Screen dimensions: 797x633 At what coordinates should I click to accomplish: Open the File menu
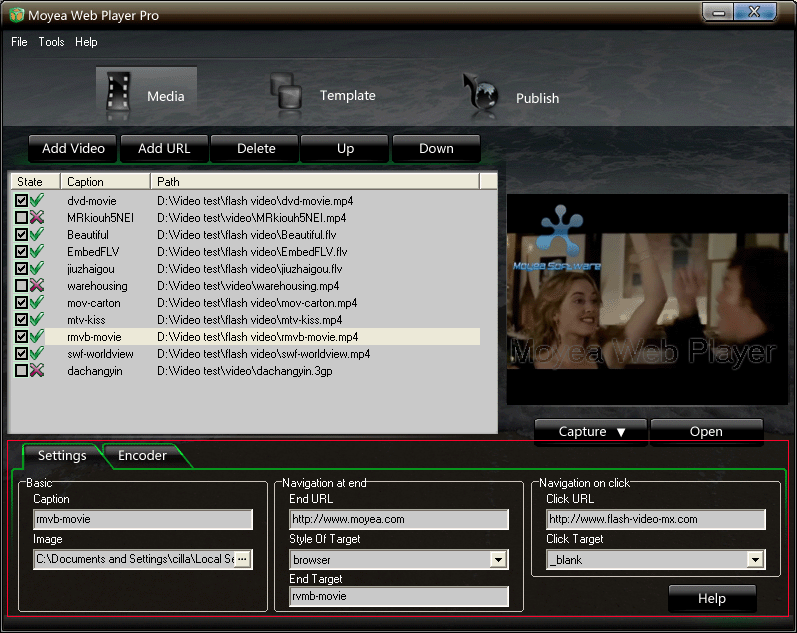[19, 42]
